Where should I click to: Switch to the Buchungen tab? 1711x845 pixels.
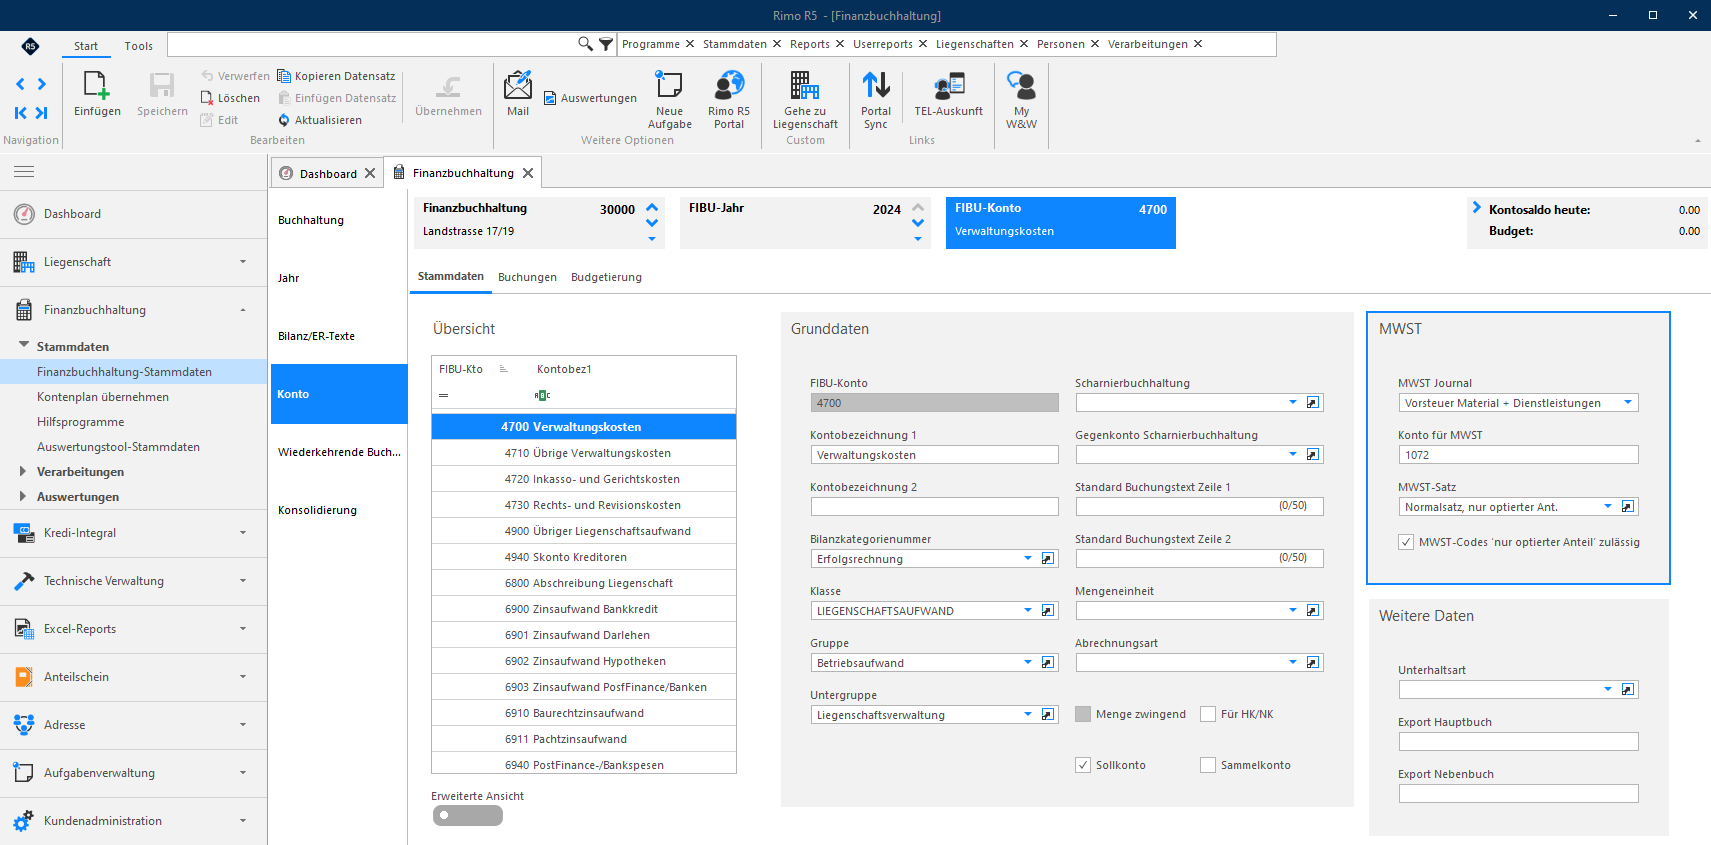pos(527,277)
